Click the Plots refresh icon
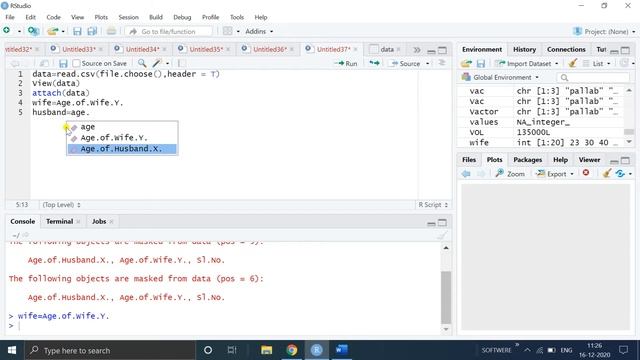This screenshot has height=360, width=640. (620, 173)
